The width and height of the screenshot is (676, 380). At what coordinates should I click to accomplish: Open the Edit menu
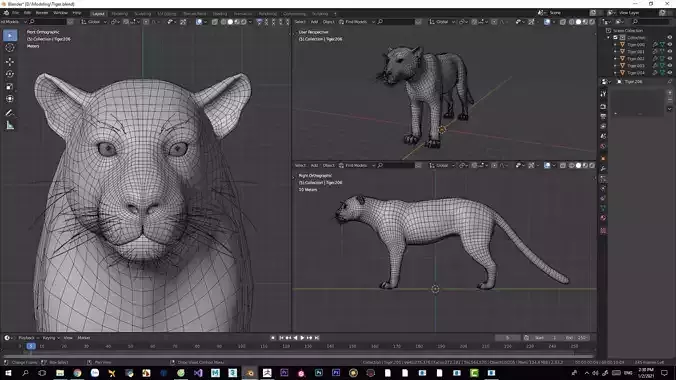(28, 13)
